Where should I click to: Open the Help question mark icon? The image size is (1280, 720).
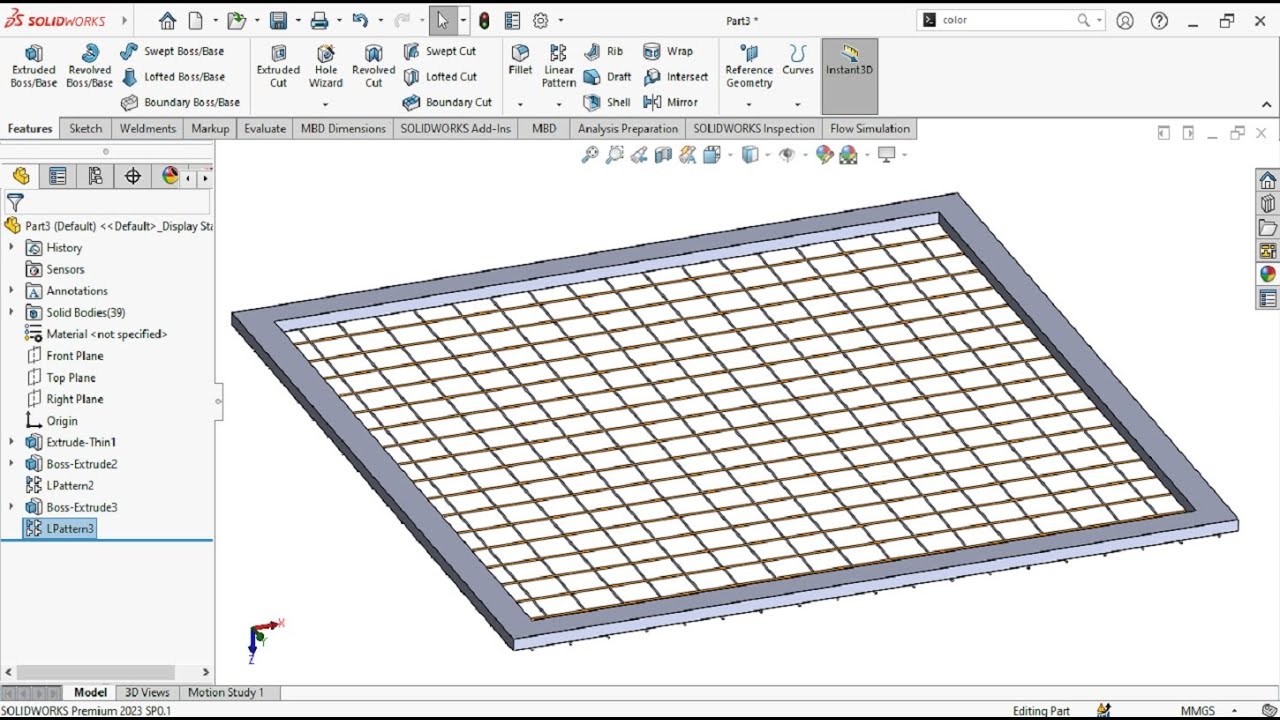pos(1160,20)
